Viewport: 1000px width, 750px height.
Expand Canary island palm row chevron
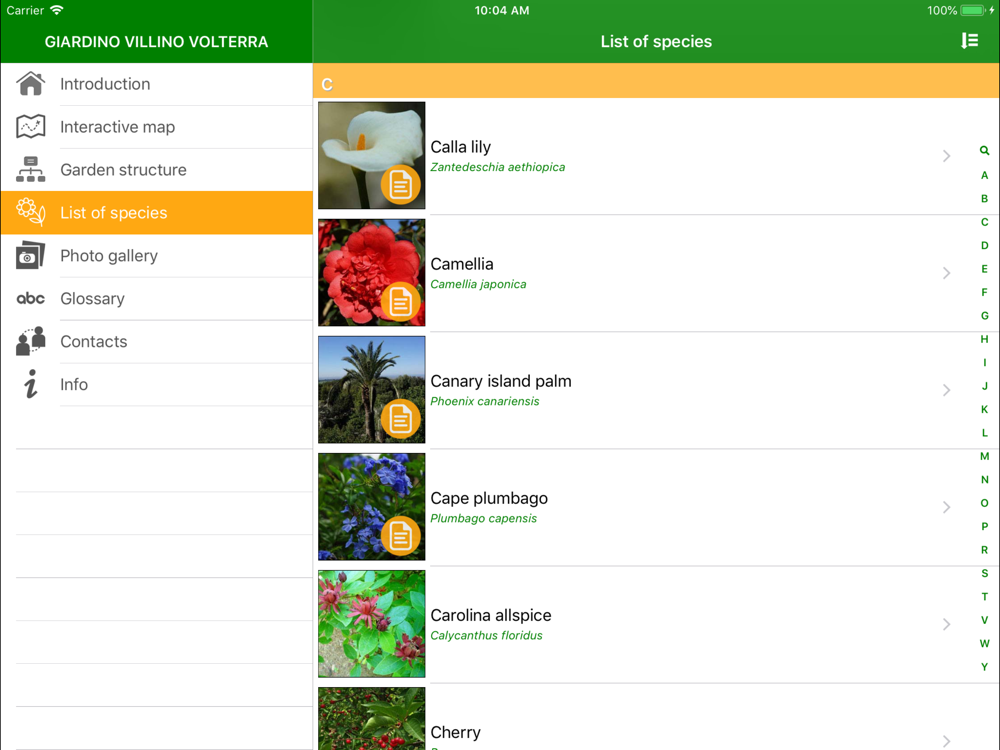pyautogui.click(x=946, y=390)
